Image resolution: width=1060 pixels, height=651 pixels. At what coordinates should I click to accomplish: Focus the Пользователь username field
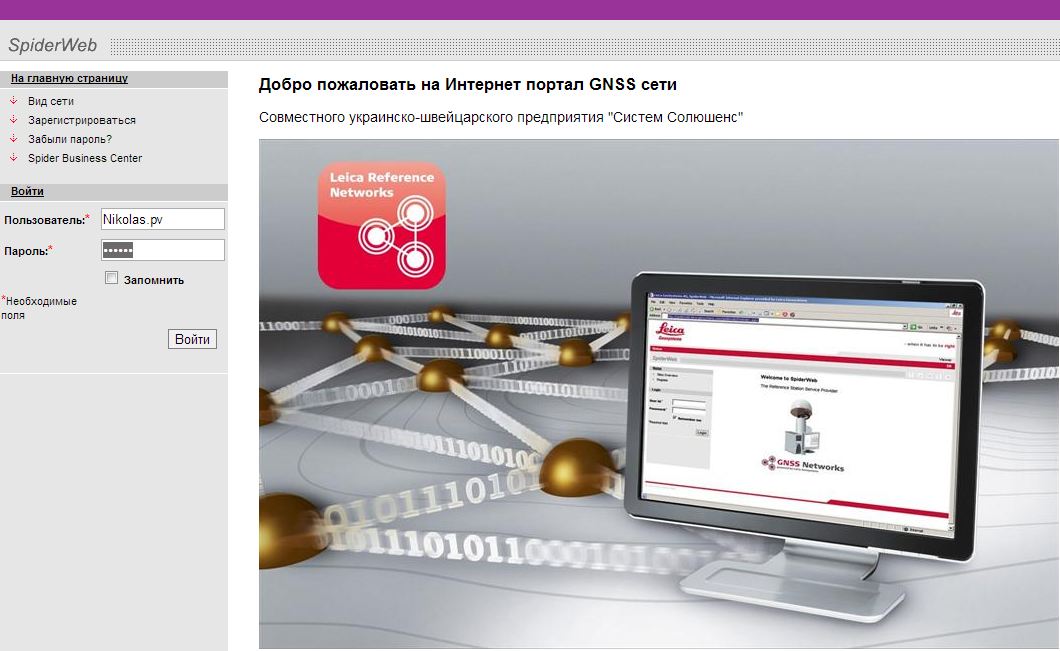coord(162,219)
